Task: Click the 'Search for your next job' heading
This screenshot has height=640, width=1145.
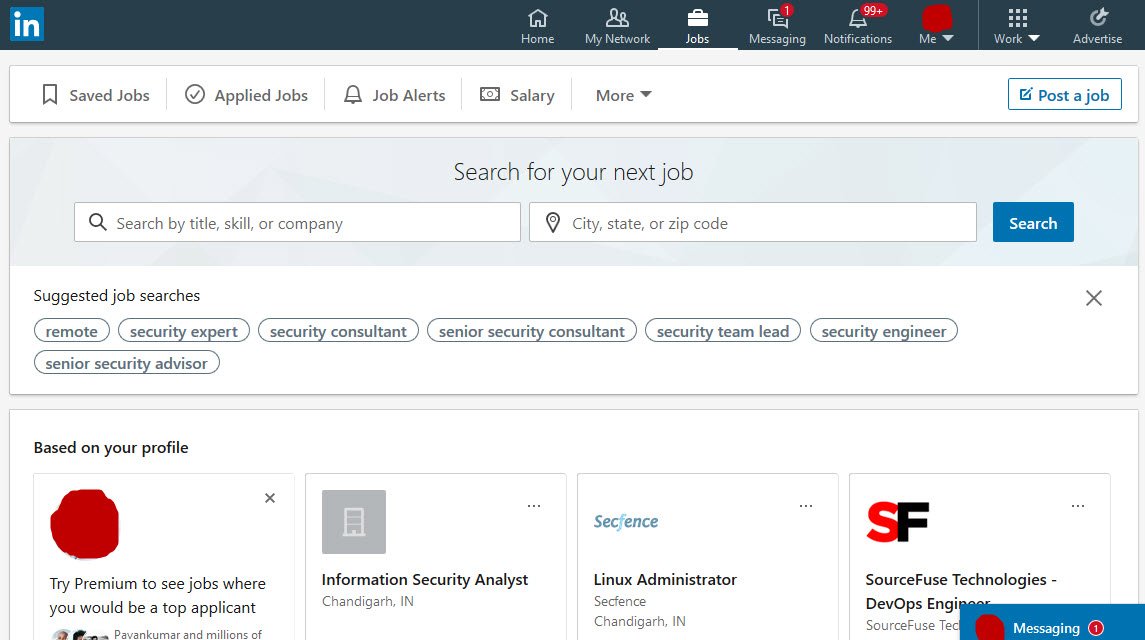Action: point(573,172)
